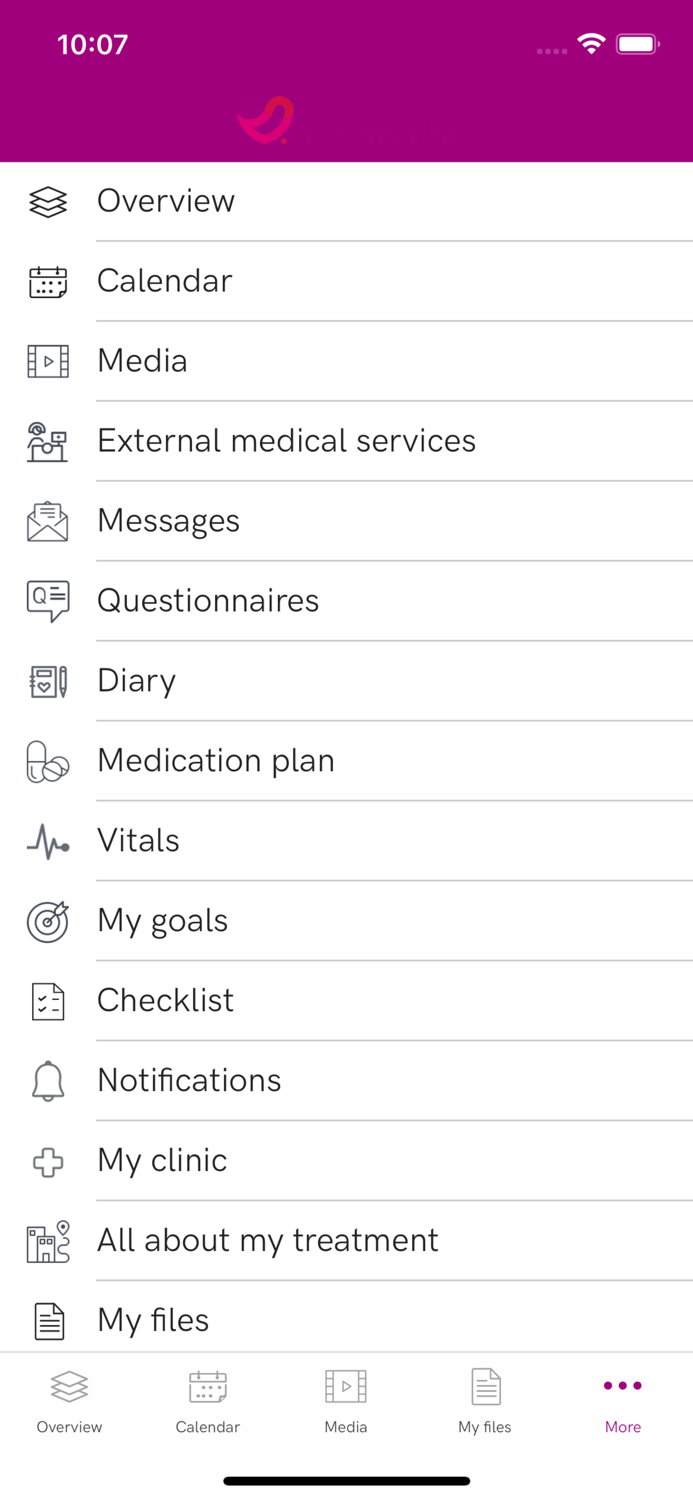The width and height of the screenshot is (693, 1500).
Task: Tap the envelope icon next to Messages
Action: tap(48, 522)
